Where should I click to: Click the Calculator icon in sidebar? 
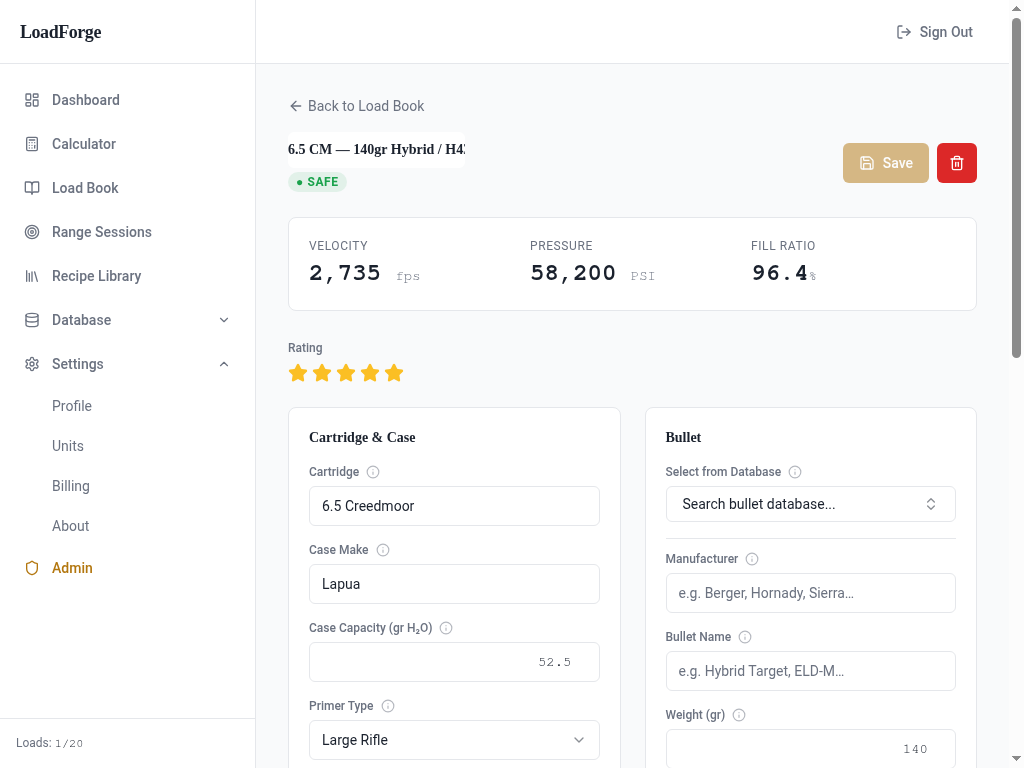click(x=32, y=144)
